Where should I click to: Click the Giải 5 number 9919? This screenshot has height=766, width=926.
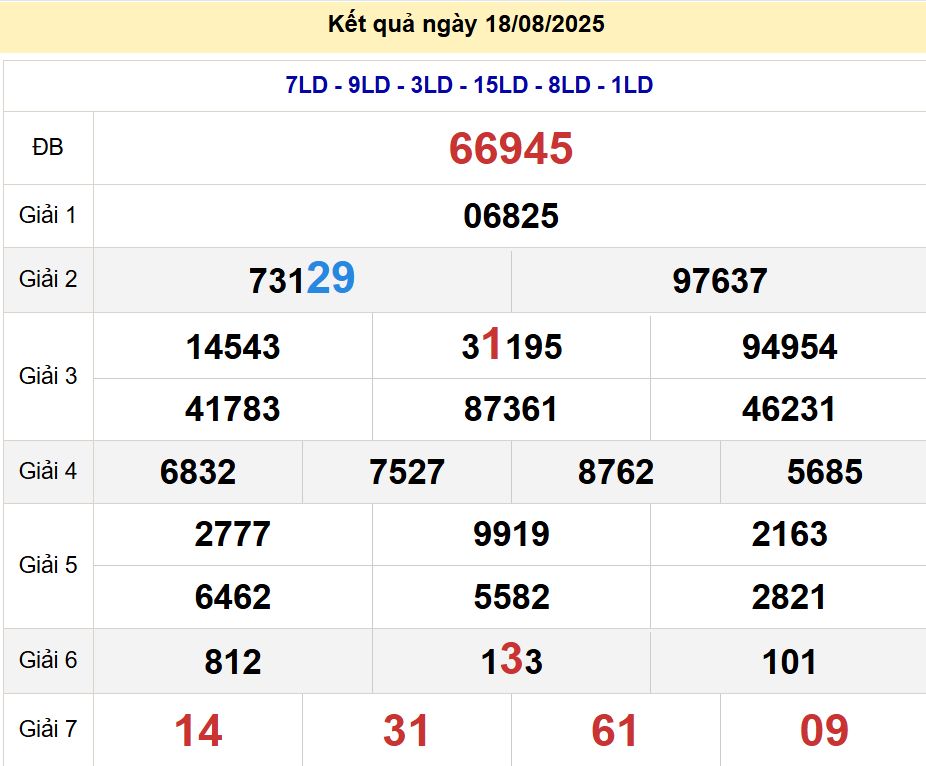511,534
